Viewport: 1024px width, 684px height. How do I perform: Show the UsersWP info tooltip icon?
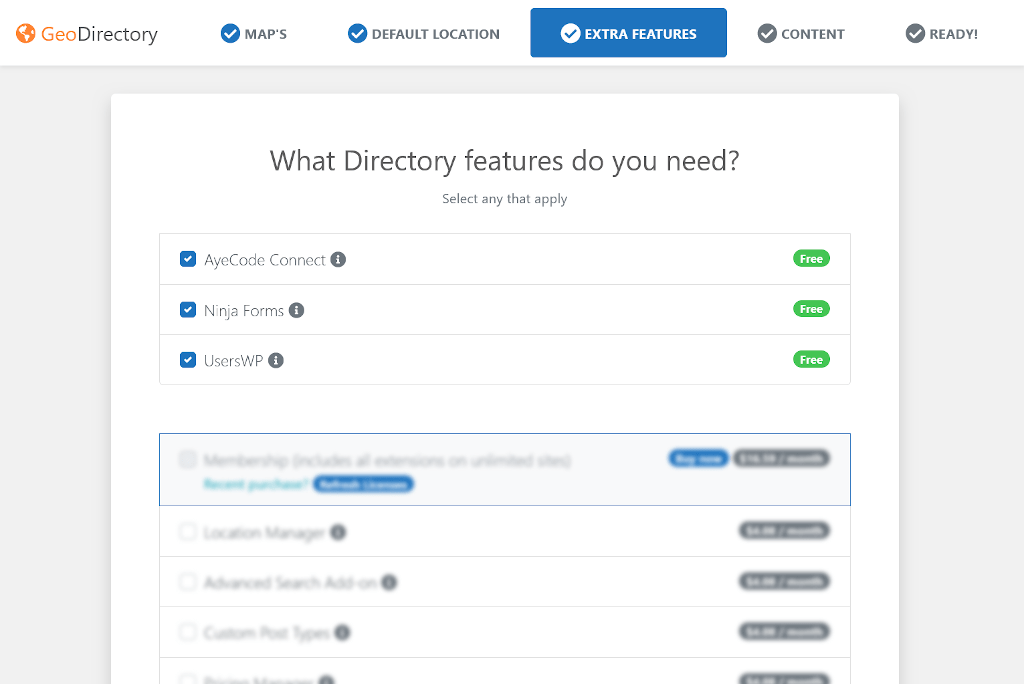point(276,361)
